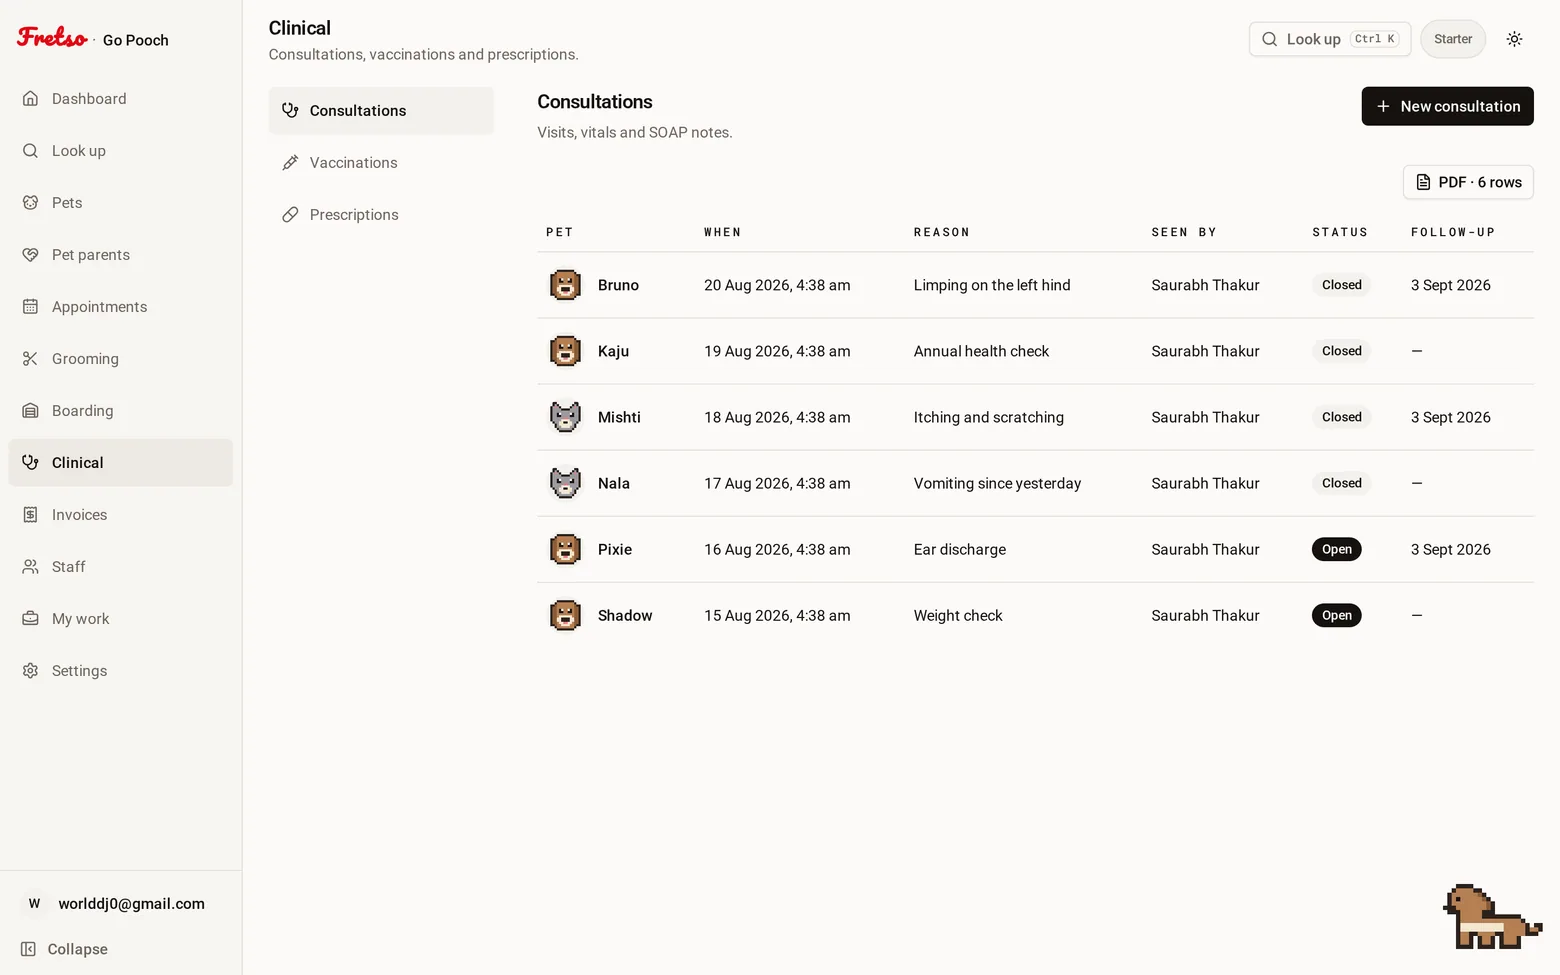Click the Open status badge for Shadow

pyautogui.click(x=1337, y=615)
